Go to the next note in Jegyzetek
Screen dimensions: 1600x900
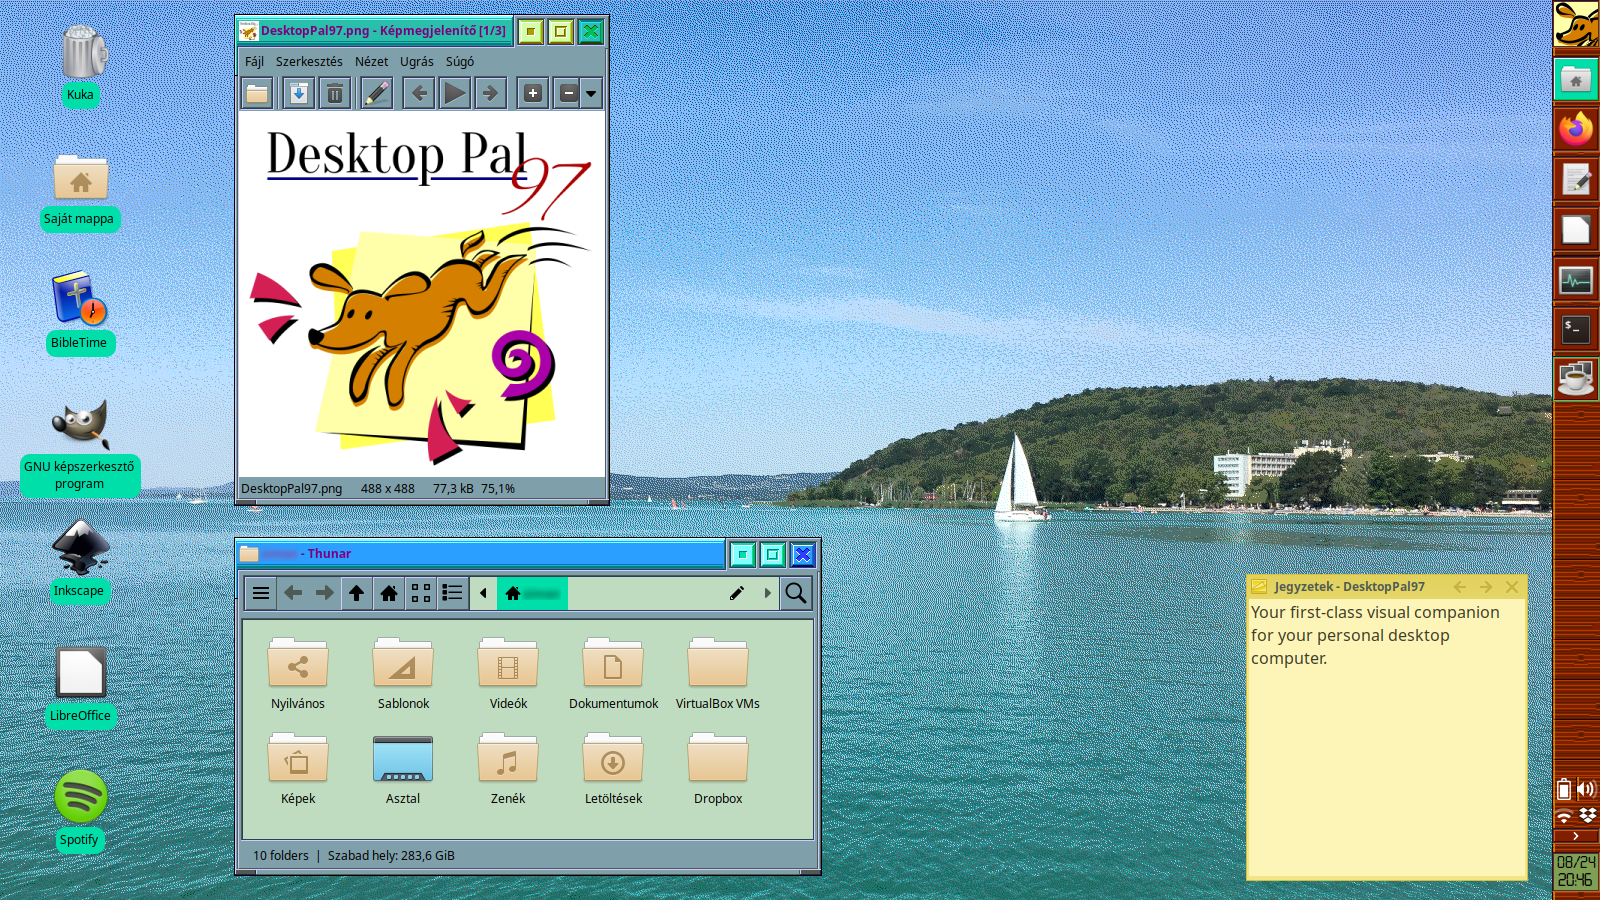coord(1486,587)
